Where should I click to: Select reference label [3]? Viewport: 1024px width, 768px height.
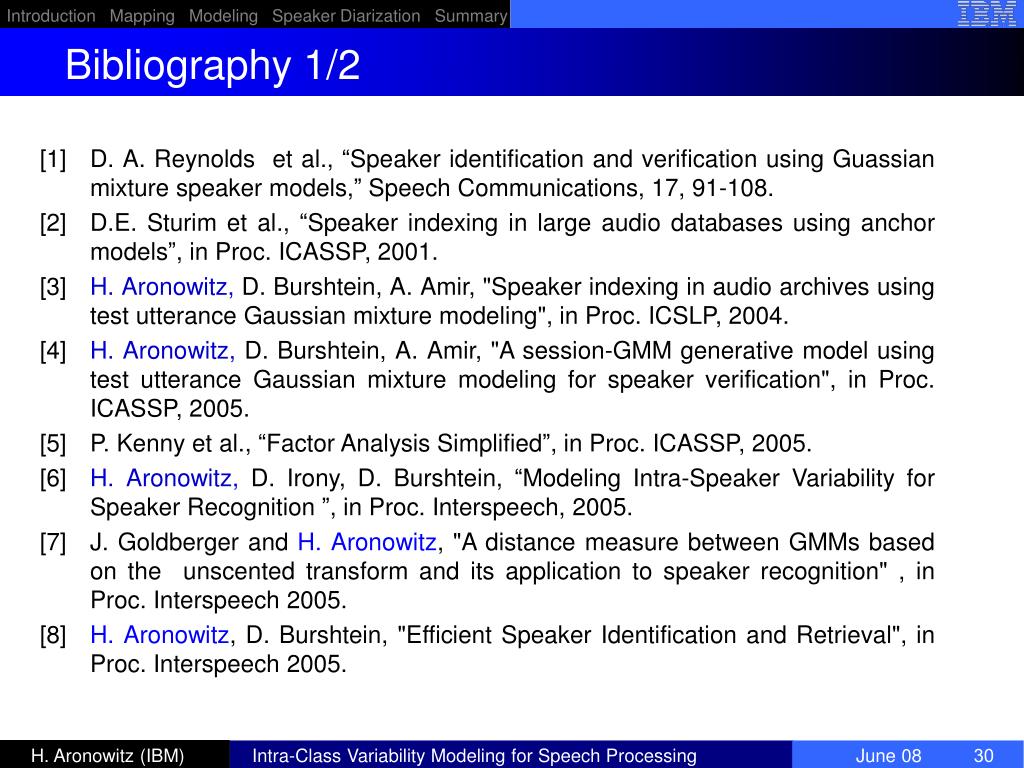[53, 287]
